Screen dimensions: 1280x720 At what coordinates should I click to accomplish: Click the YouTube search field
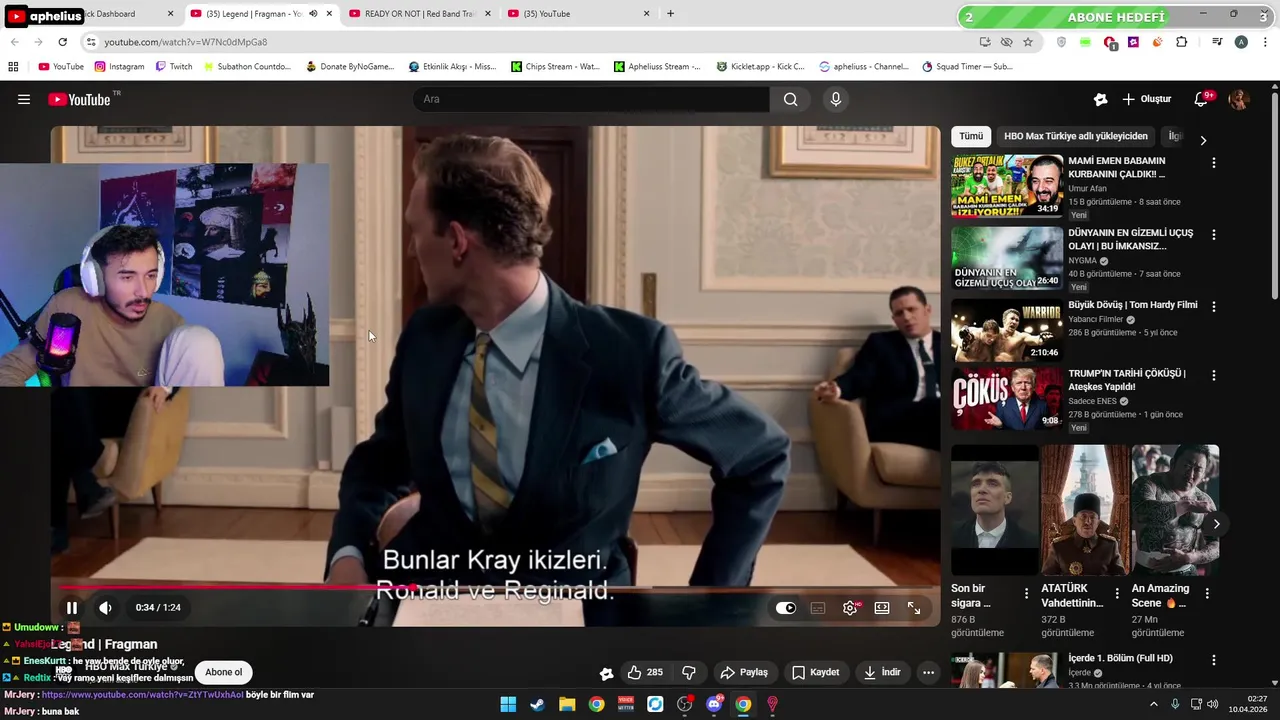point(591,99)
